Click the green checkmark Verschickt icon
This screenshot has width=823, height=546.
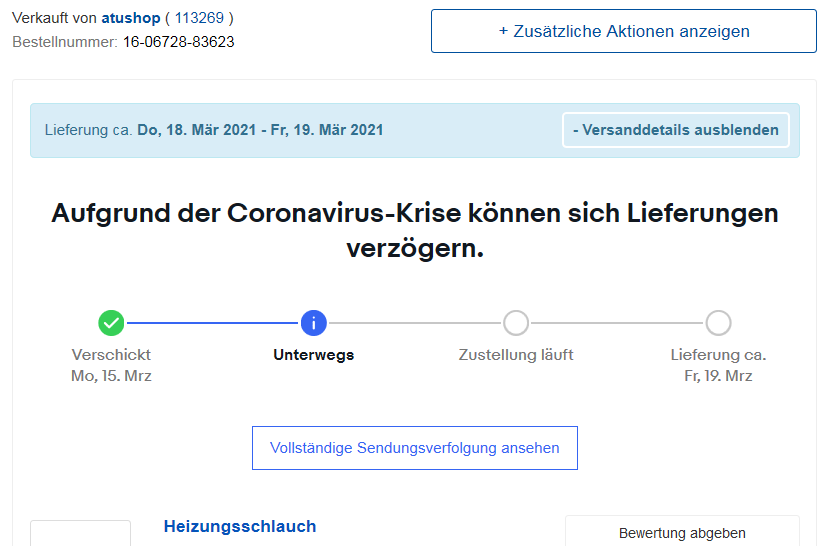[111, 323]
